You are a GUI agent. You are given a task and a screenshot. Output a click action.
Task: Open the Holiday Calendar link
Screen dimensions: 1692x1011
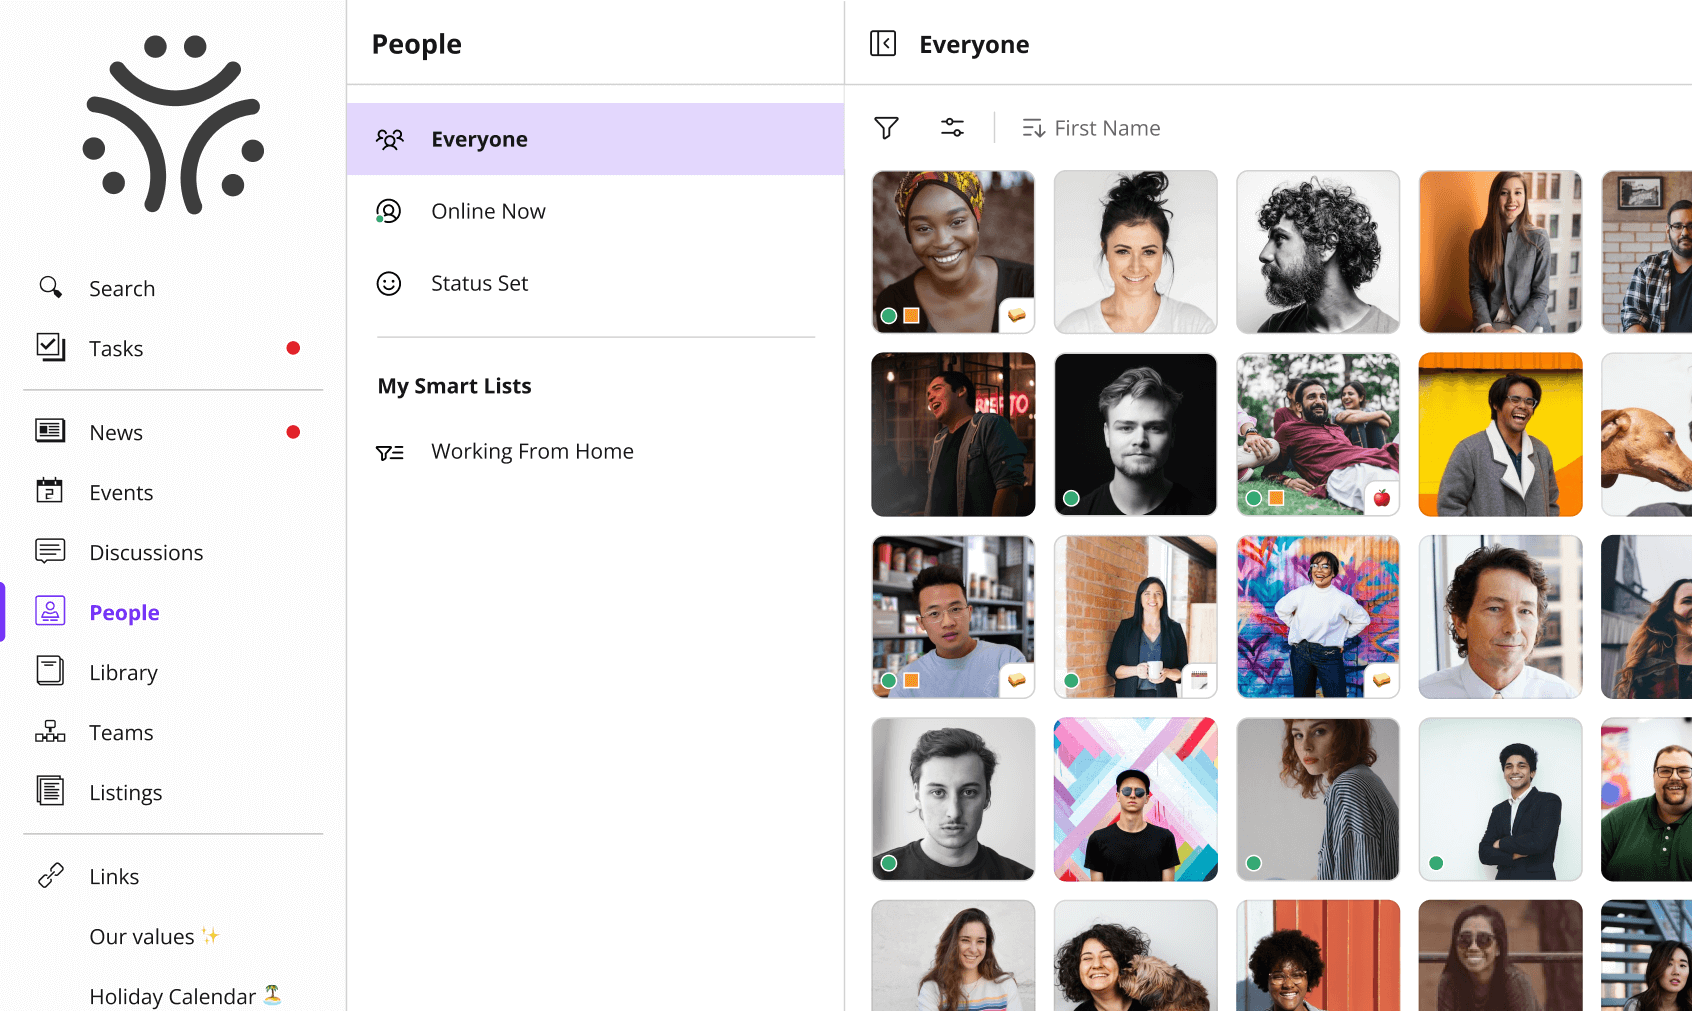pos(172,996)
